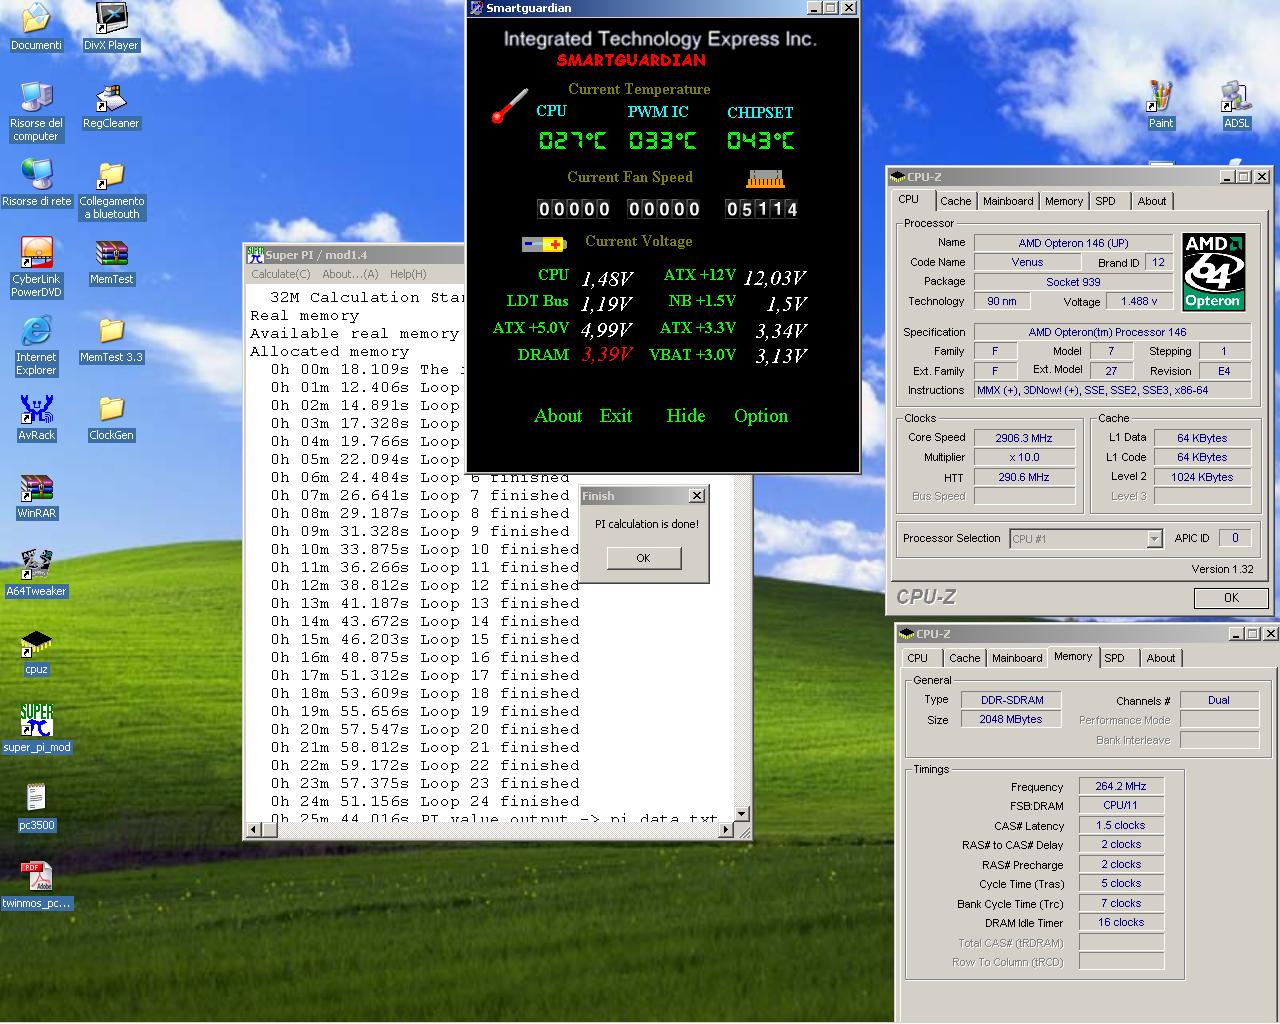Click Hide in Smartguardian
Image resolution: width=1280 pixels, height=1024 pixels.
click(x=686, y=416)
